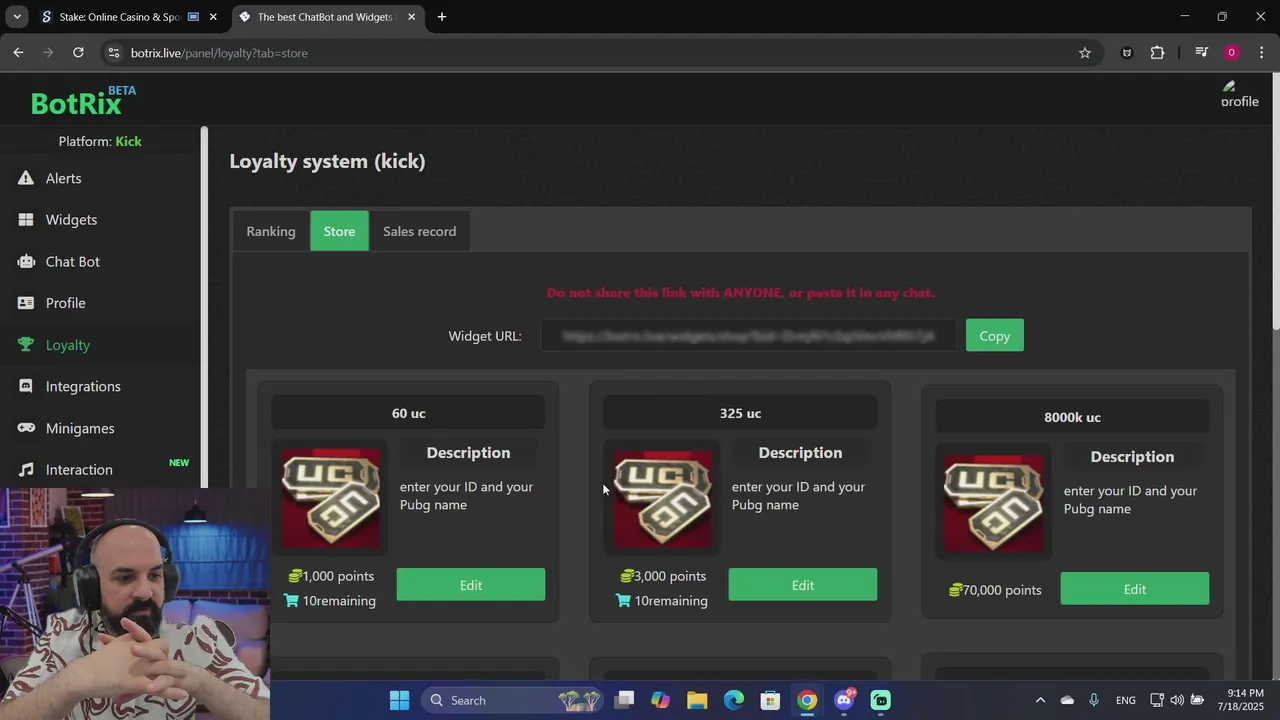This screenshot has height=720, width=1280.
Task: Click the 3,000 points price label
Action: 663,576
